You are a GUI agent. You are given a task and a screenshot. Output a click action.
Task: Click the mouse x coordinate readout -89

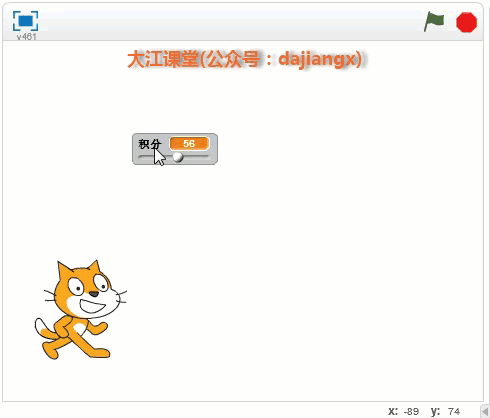tap(411, 412)
